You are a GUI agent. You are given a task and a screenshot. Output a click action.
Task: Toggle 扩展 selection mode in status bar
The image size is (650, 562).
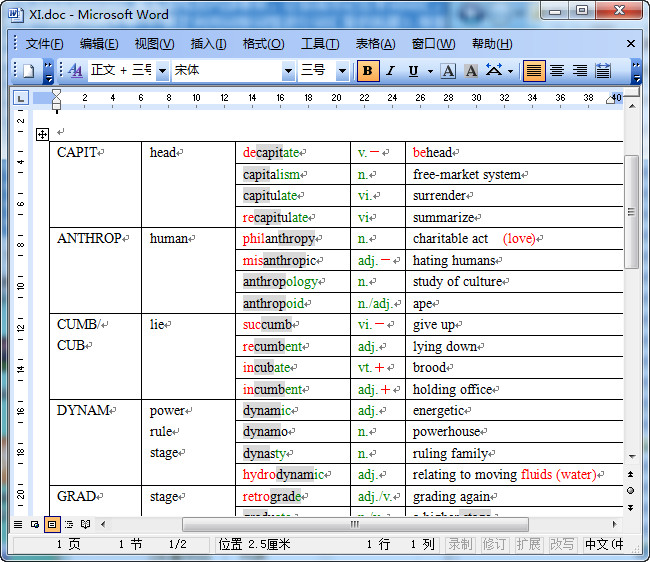[528, 544]
